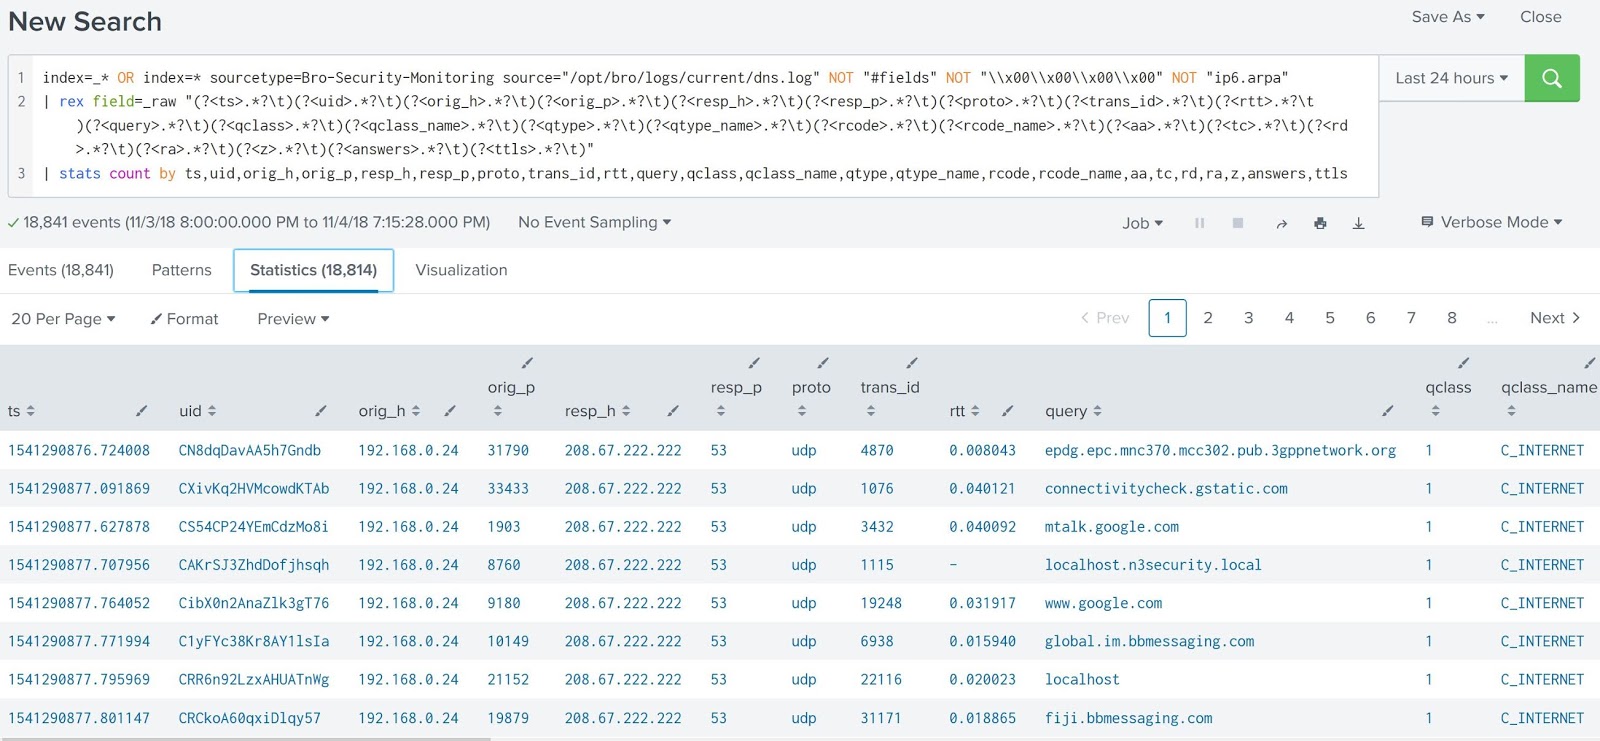Open the No Event Sampling dropdown
Viewport: 1600px width, 741px height.
click(x=594, y=222)
